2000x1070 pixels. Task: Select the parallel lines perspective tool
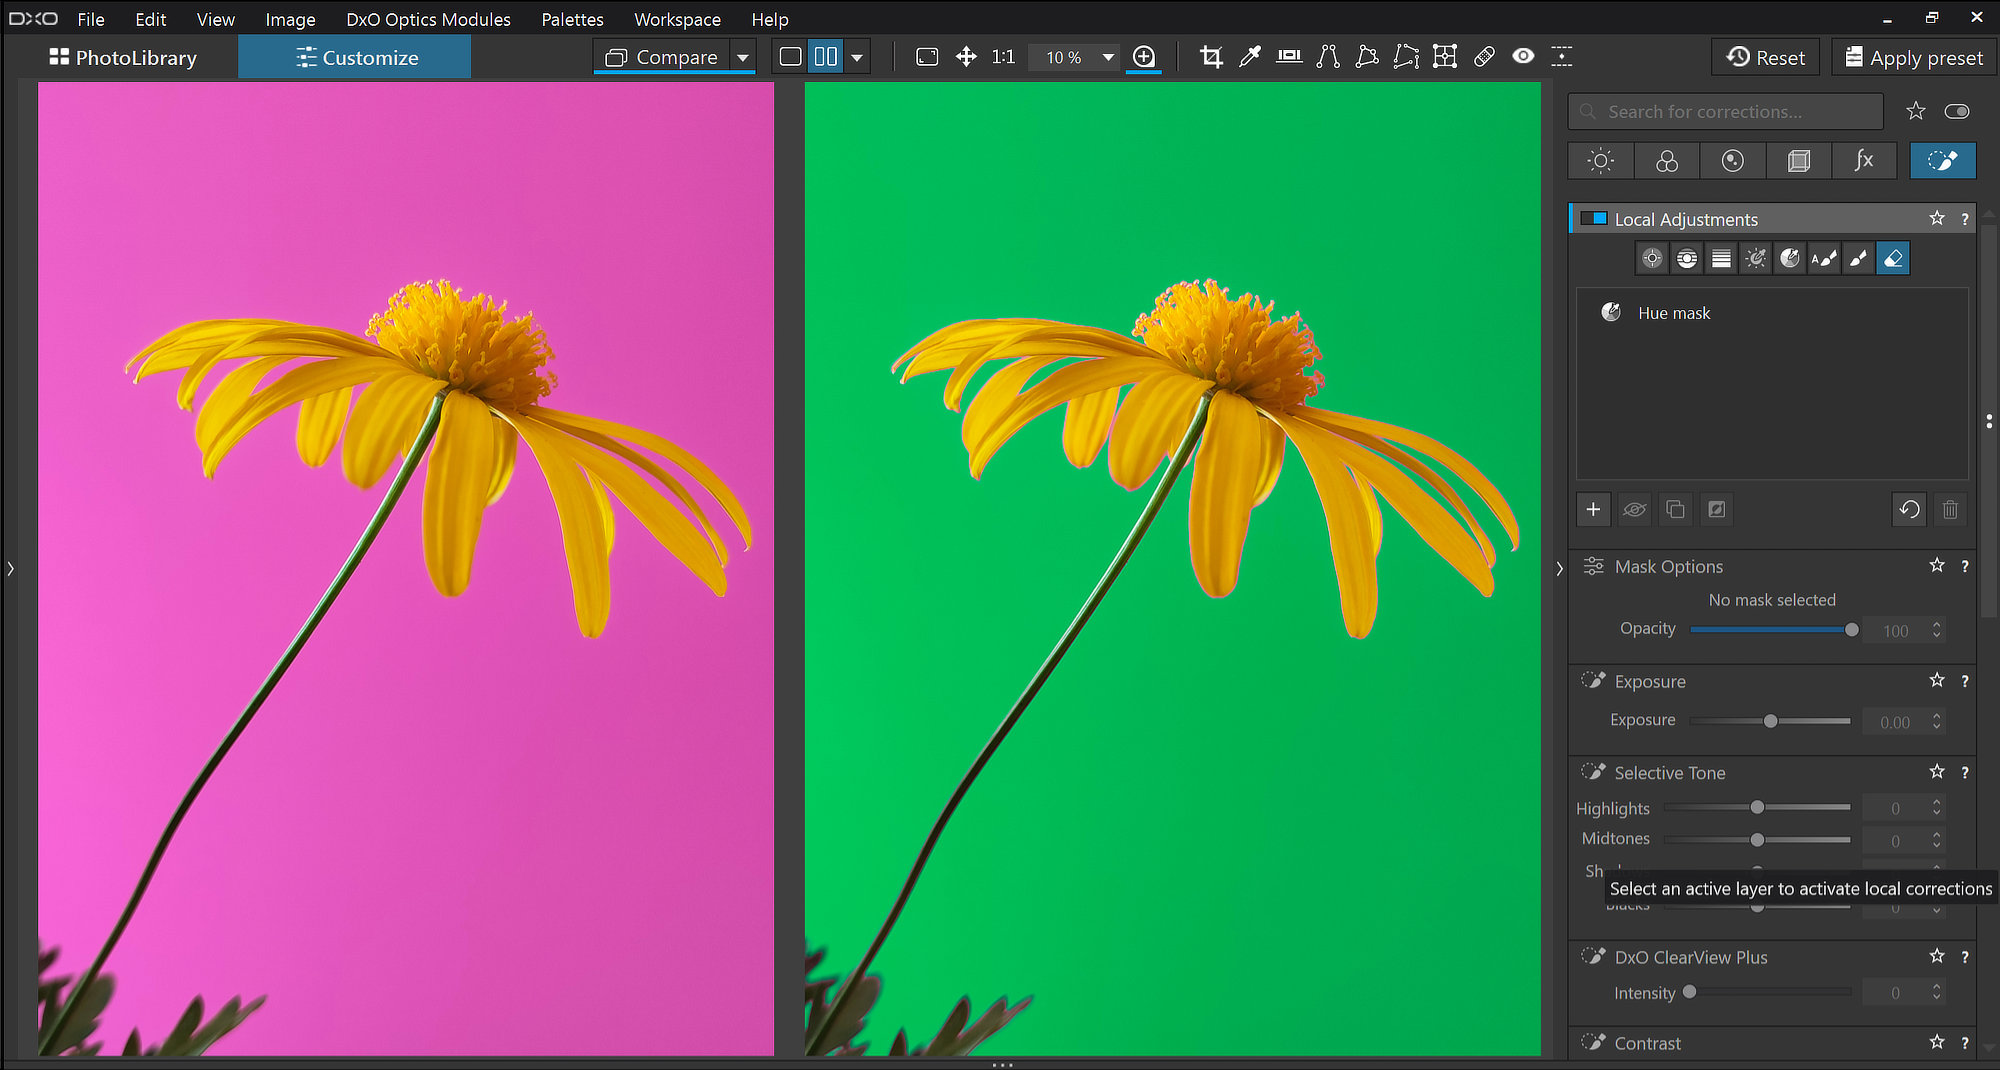click(x=1328, y=57)
